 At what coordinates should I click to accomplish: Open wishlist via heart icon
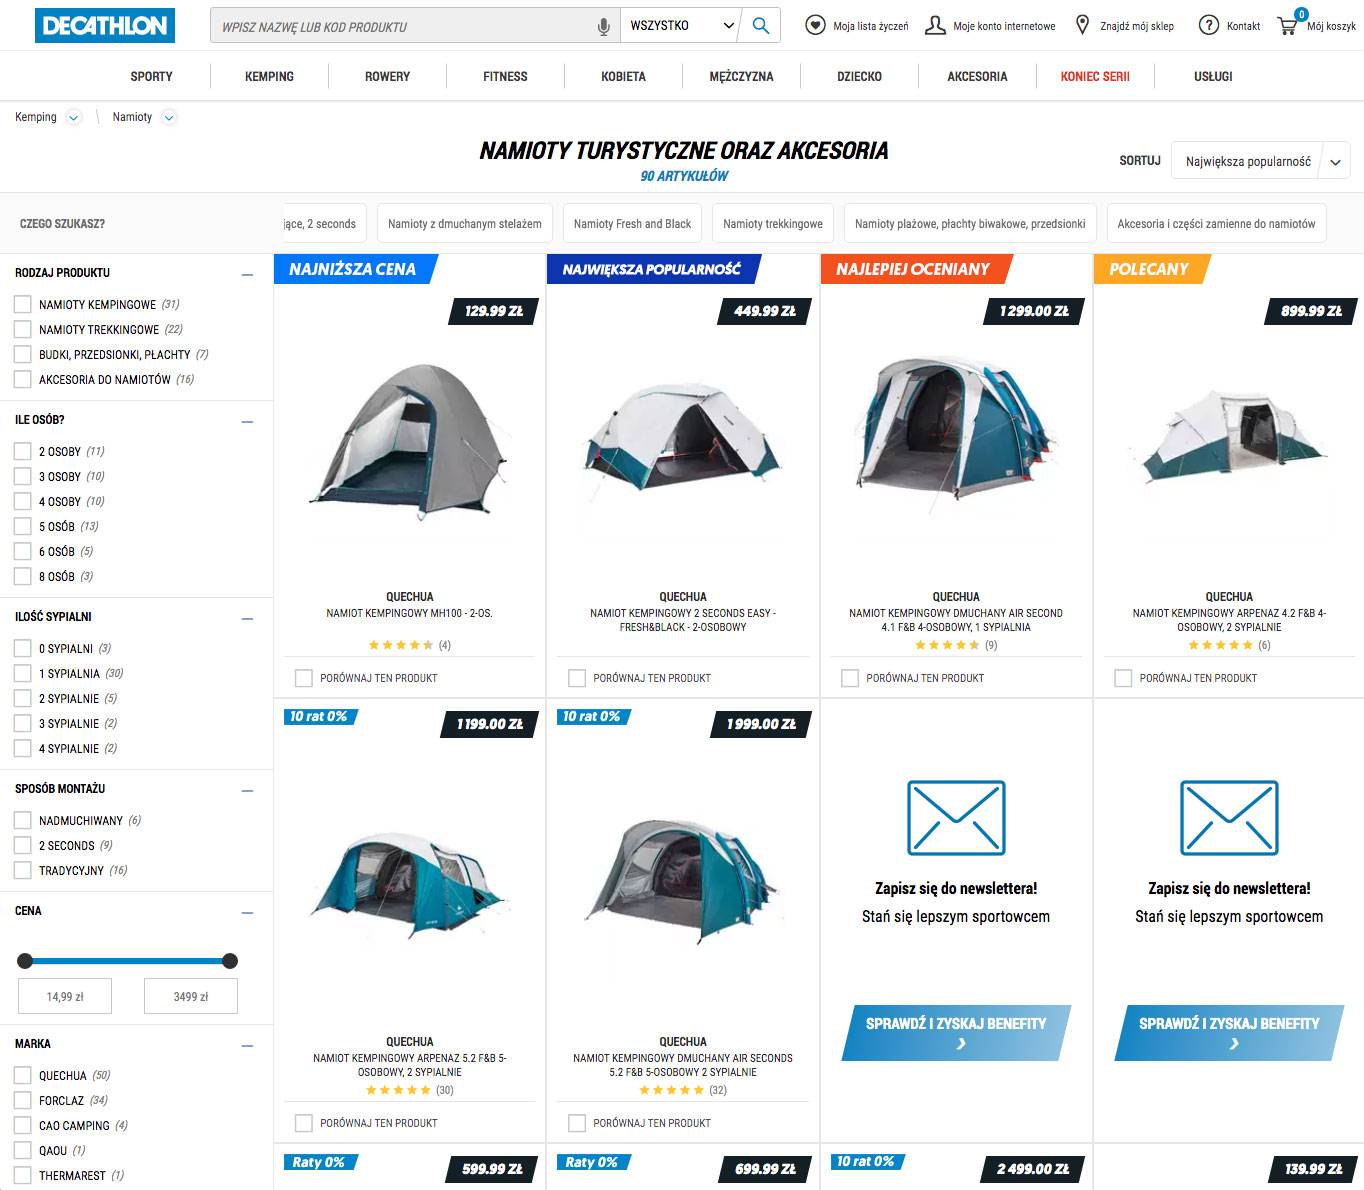816,26
